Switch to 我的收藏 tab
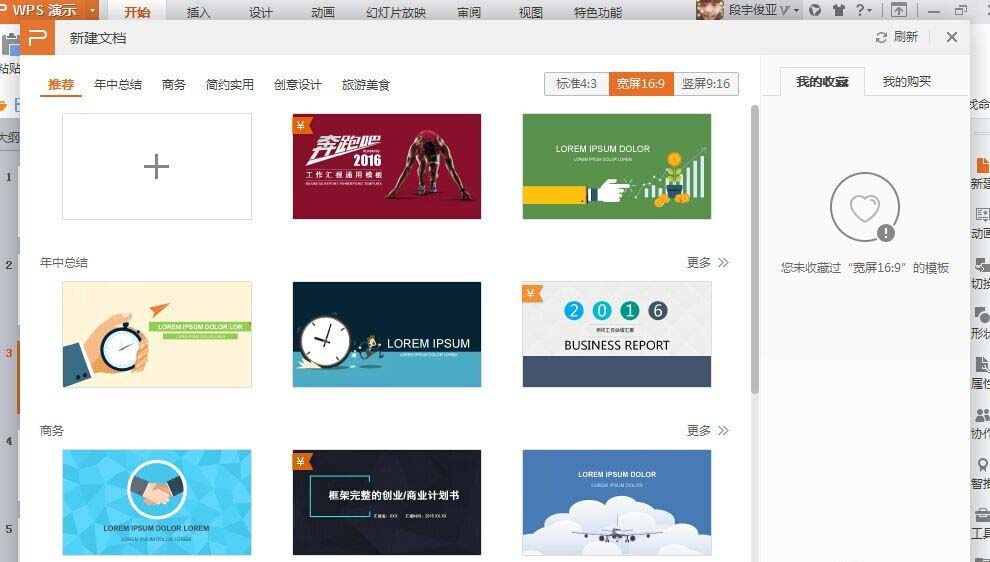 coord(822,81)
